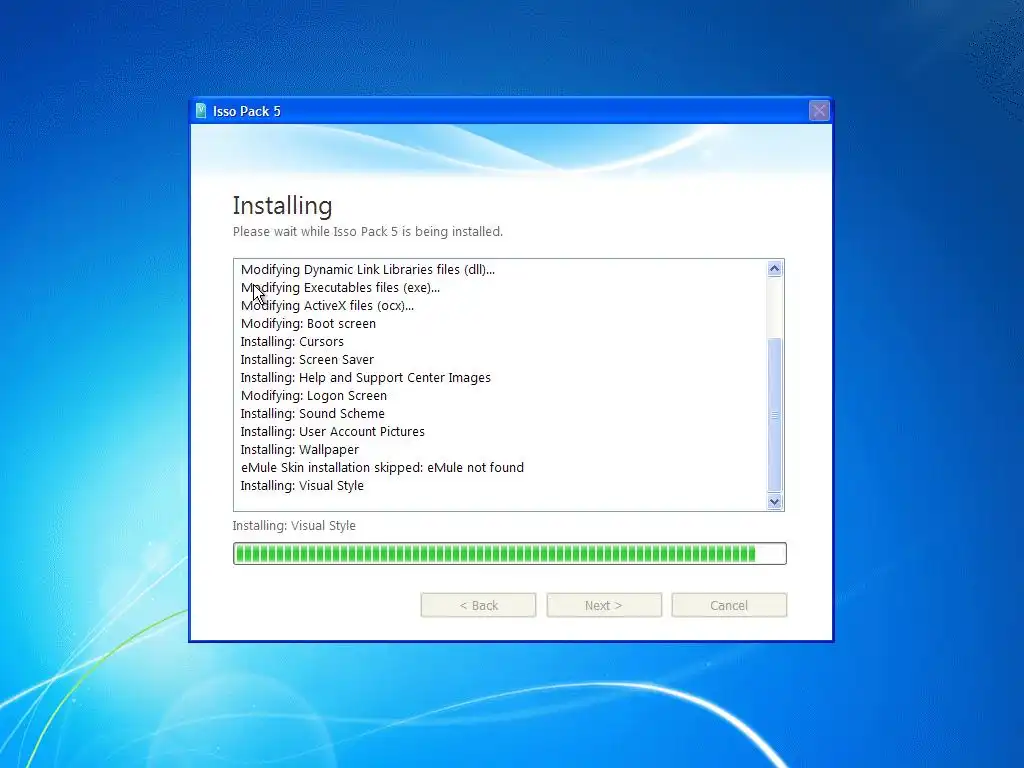Click the 'Installing: Visual Style' status label above progress bar
This screenshot has width=1024, height=768.
point(294,526)
